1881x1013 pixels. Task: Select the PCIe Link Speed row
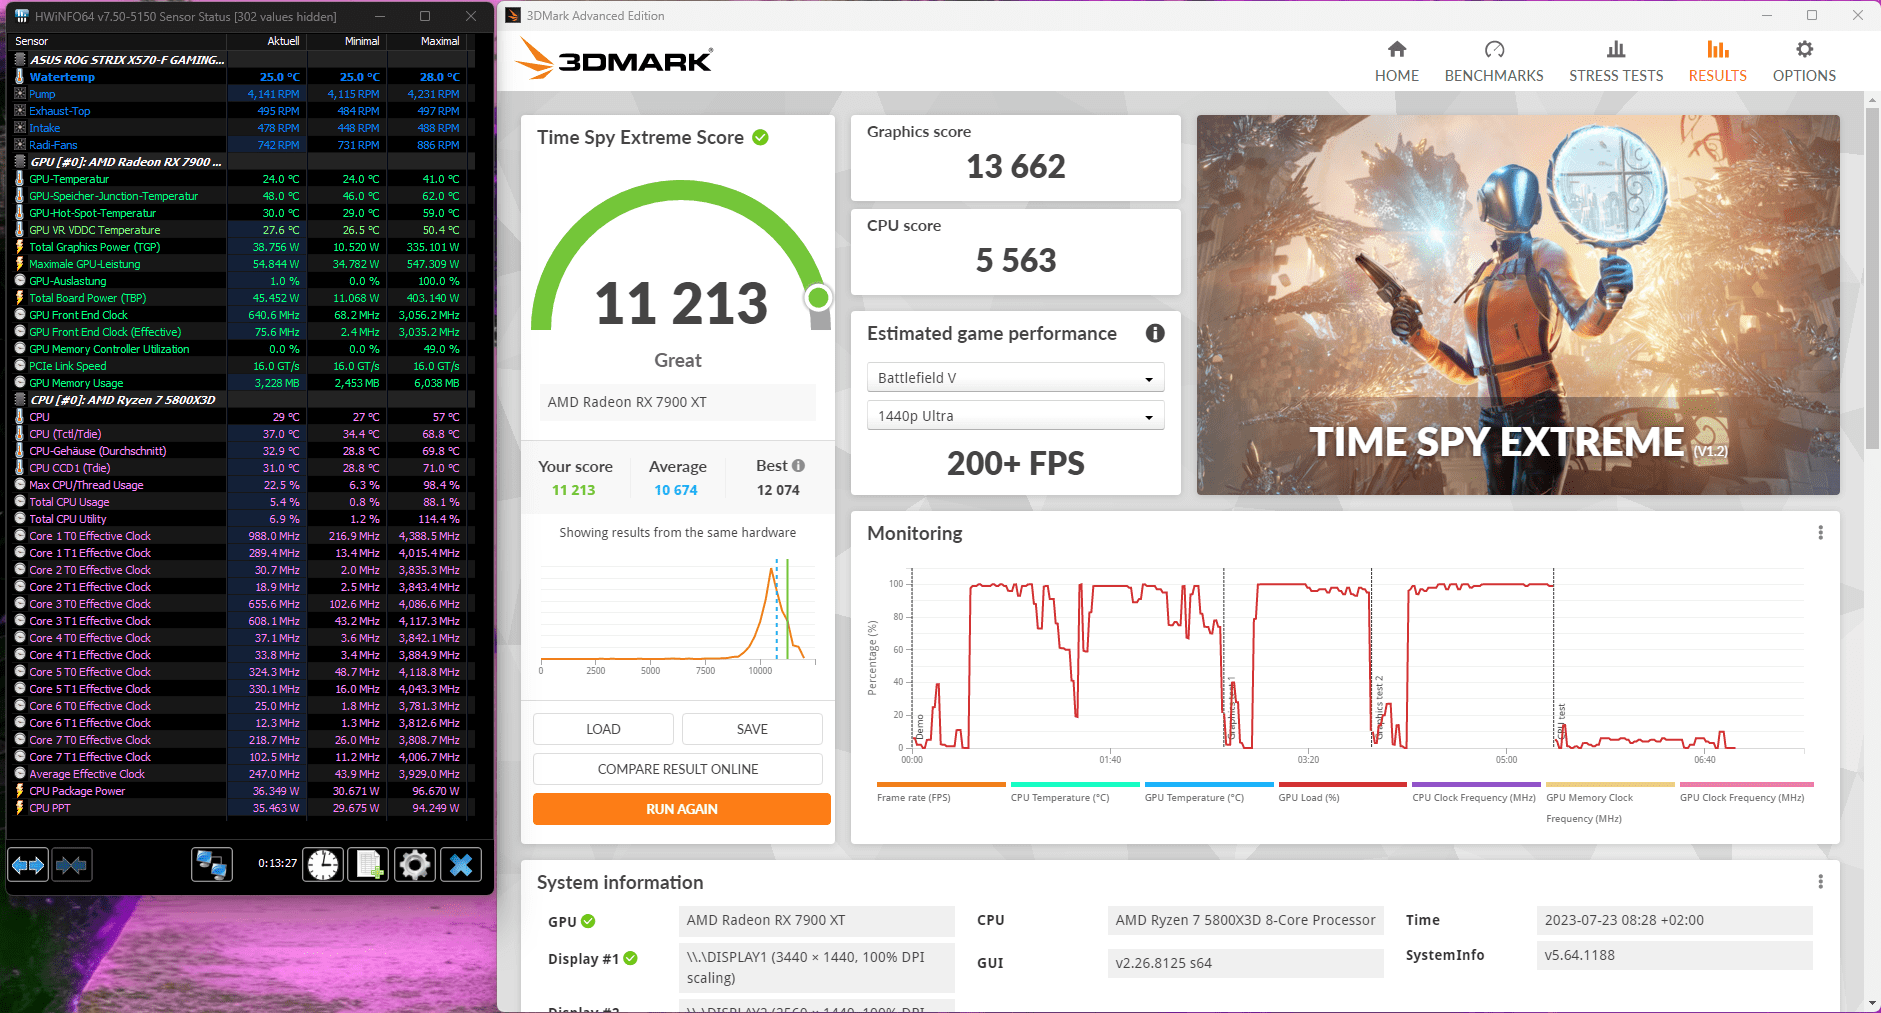pyautogui.click(x=238, y=366)
